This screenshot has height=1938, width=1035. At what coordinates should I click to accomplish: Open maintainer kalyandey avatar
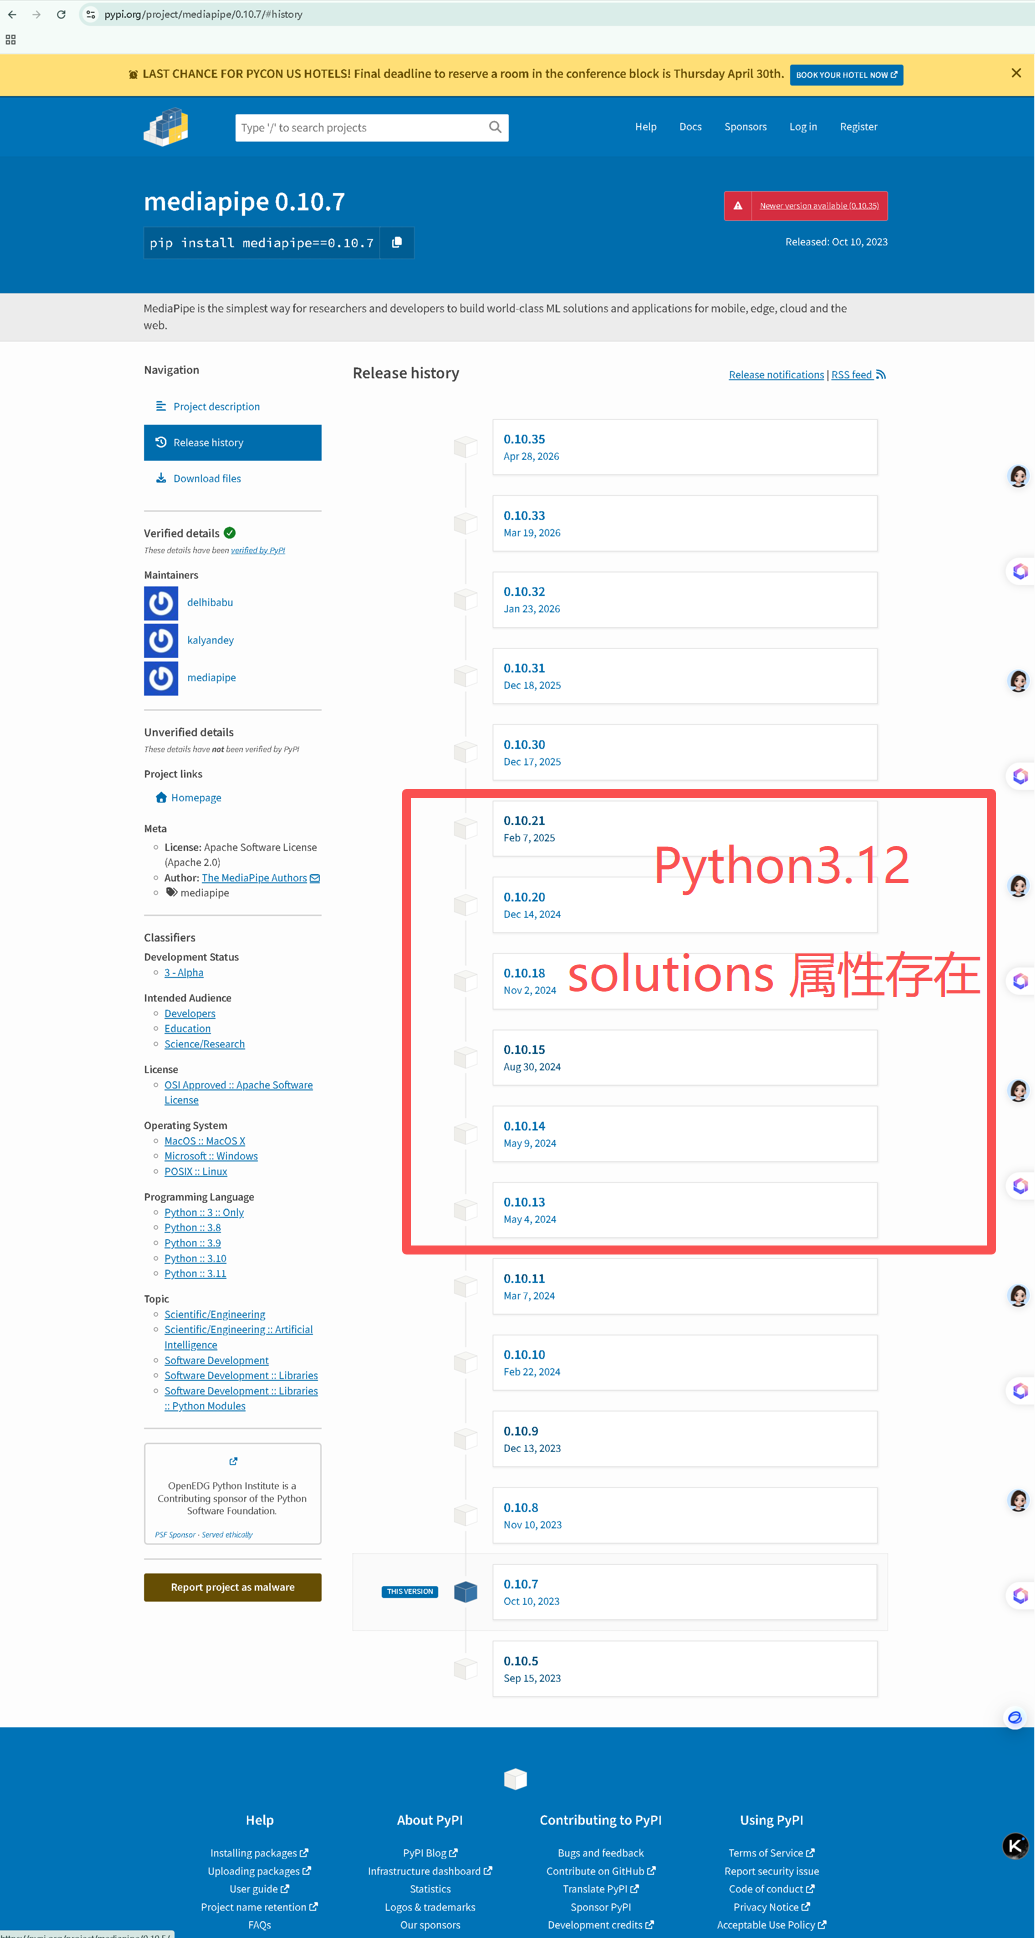tap(161, 640)
